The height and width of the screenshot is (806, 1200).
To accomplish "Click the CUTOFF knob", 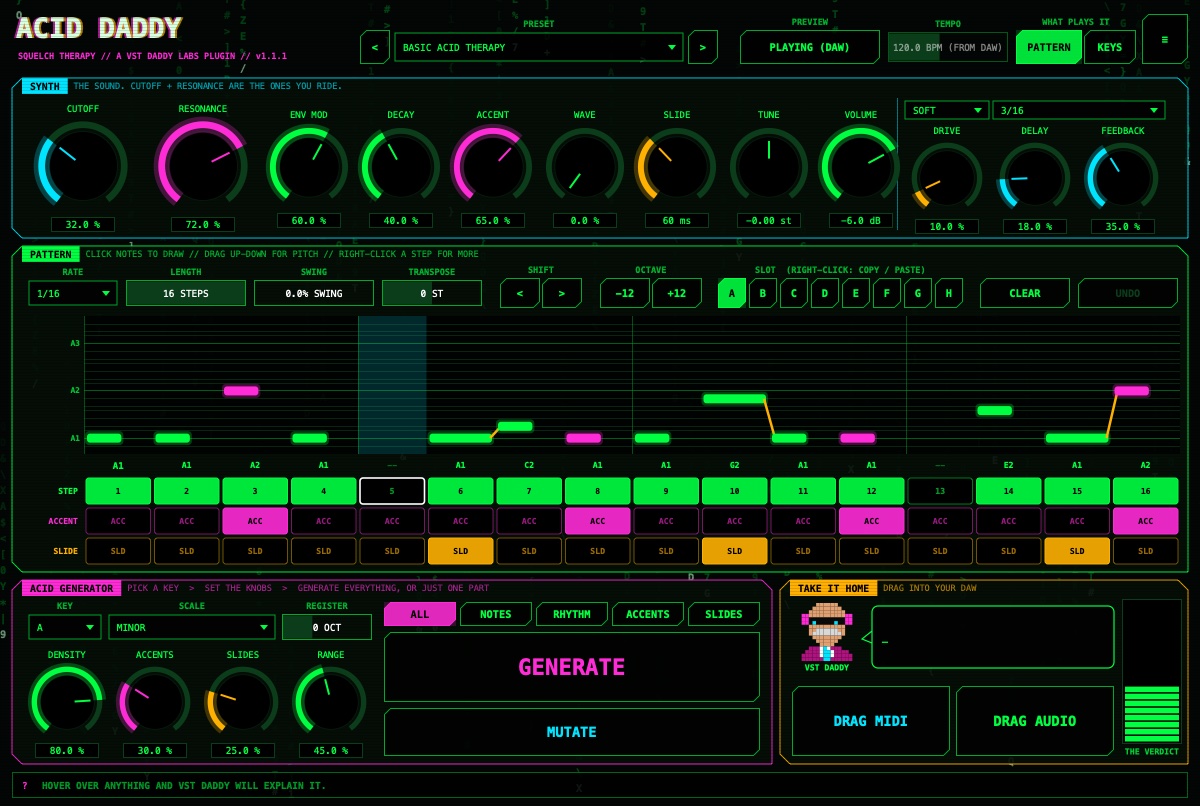I will coord(81,166).
